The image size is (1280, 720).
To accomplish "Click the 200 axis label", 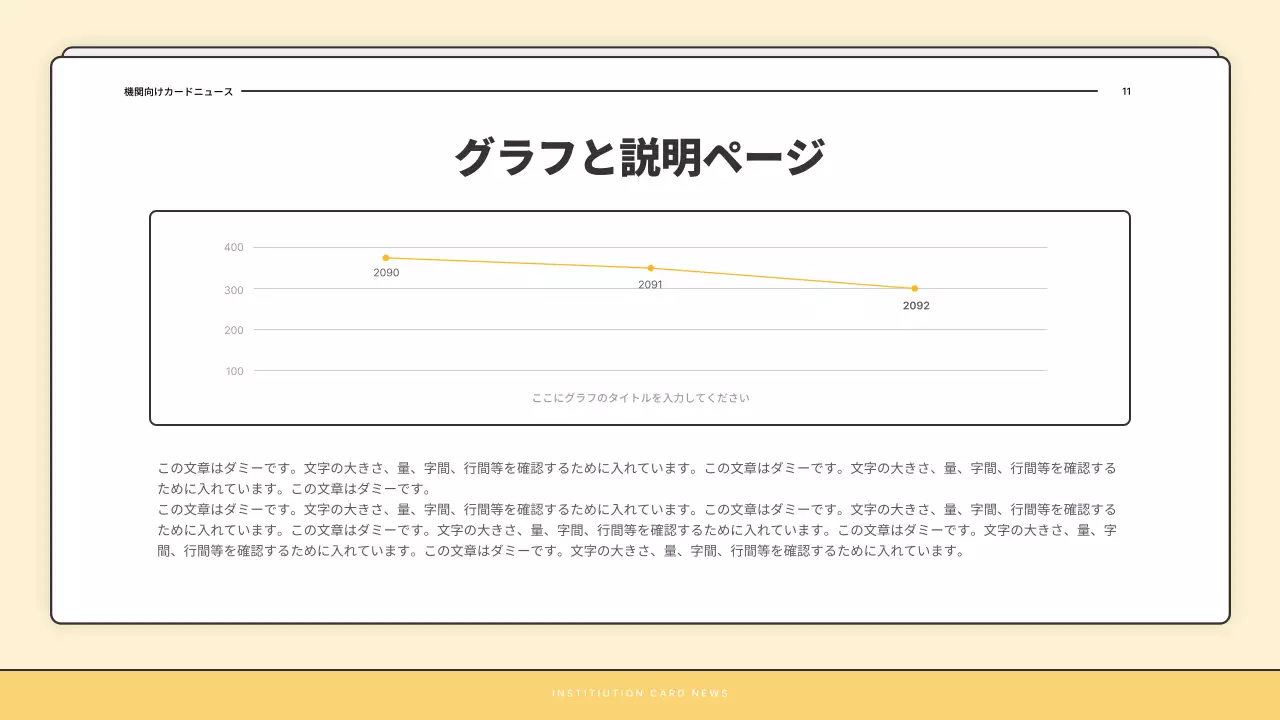I will coord(233,328).
